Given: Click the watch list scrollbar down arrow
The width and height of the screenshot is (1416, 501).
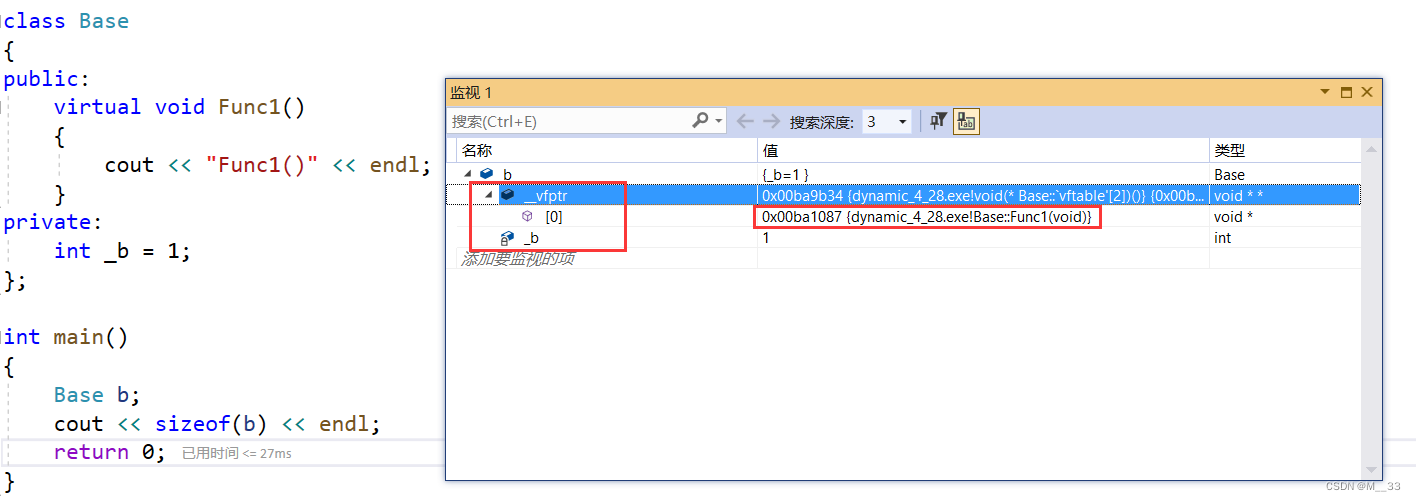Looking at the screenshot, I should pyautogui.click(x=1371, y=468).
